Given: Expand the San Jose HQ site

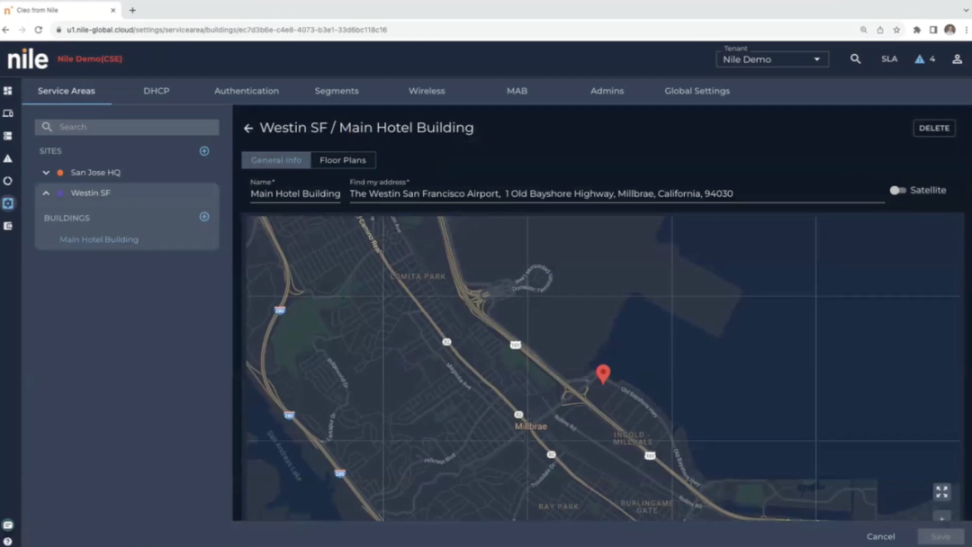Looking at the screenshot, I should tap(46, 173).
